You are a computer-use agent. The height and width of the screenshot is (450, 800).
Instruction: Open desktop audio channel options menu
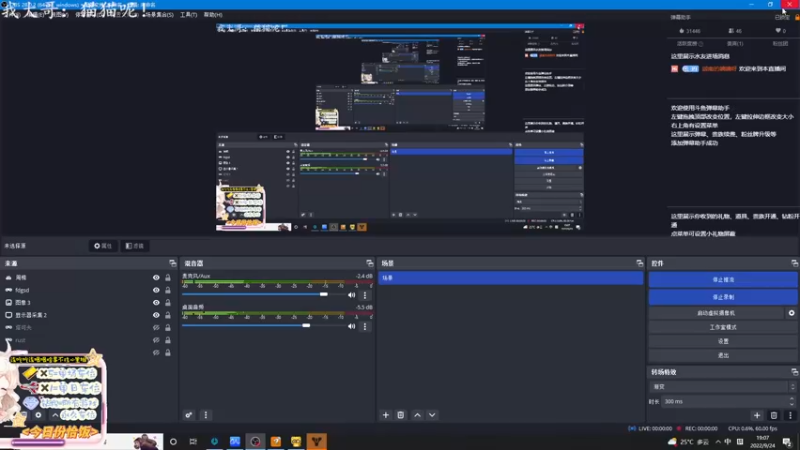[x=365, y=326]
